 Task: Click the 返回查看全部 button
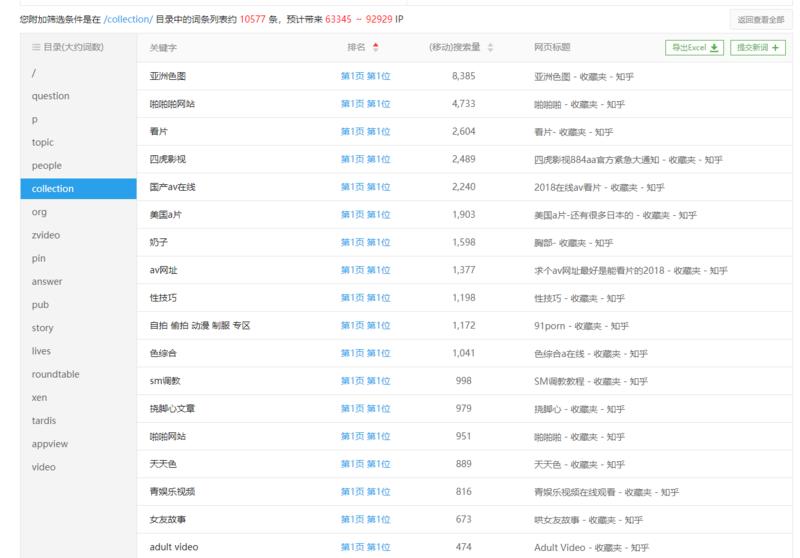760,20
